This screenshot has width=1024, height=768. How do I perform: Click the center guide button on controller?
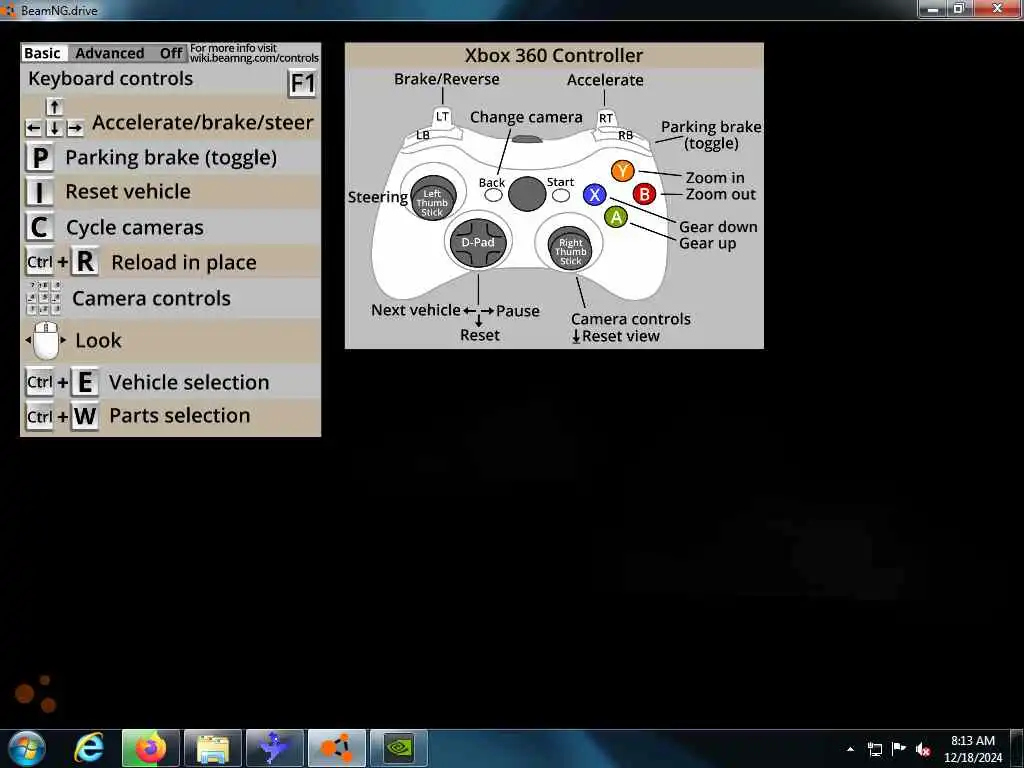[x=527, y=193]
